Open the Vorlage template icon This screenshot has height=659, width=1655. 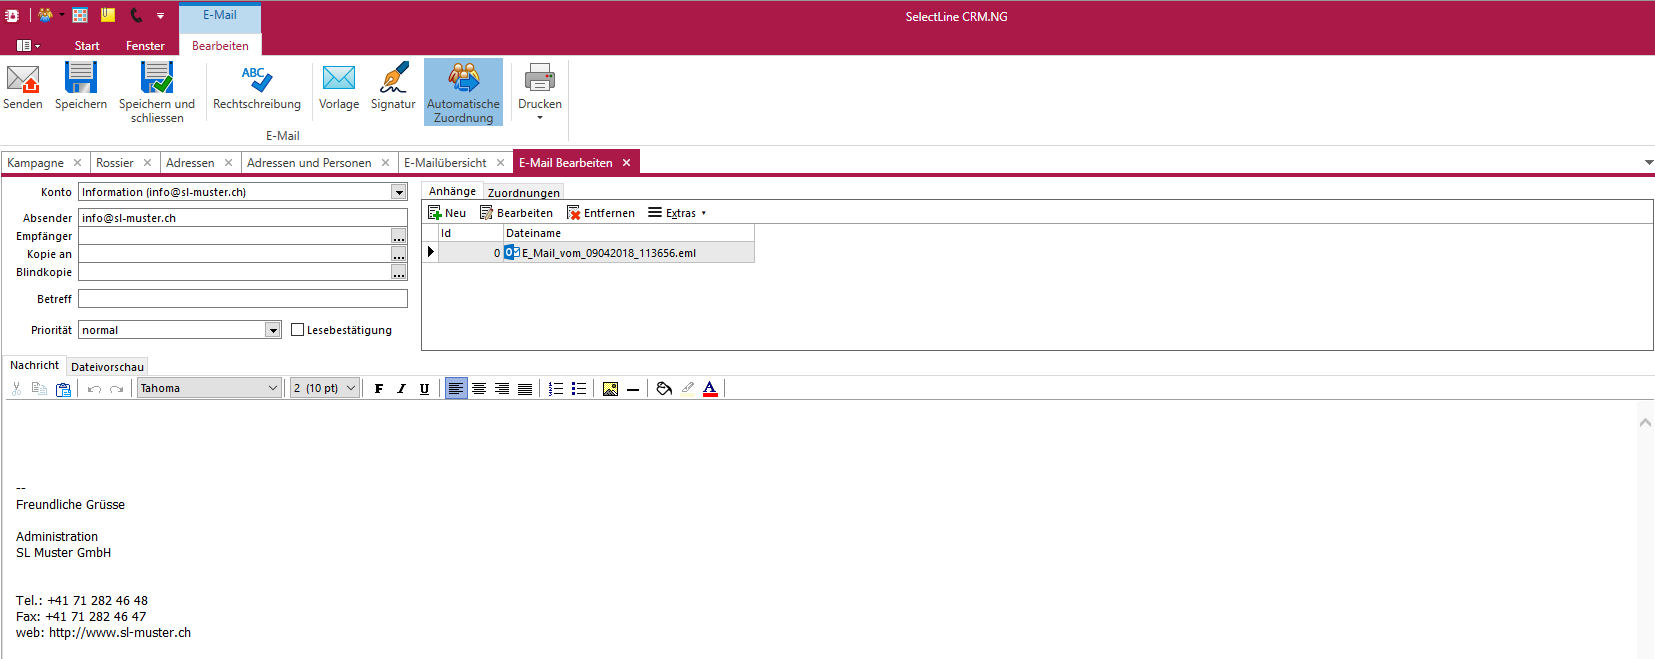[339, 80]
